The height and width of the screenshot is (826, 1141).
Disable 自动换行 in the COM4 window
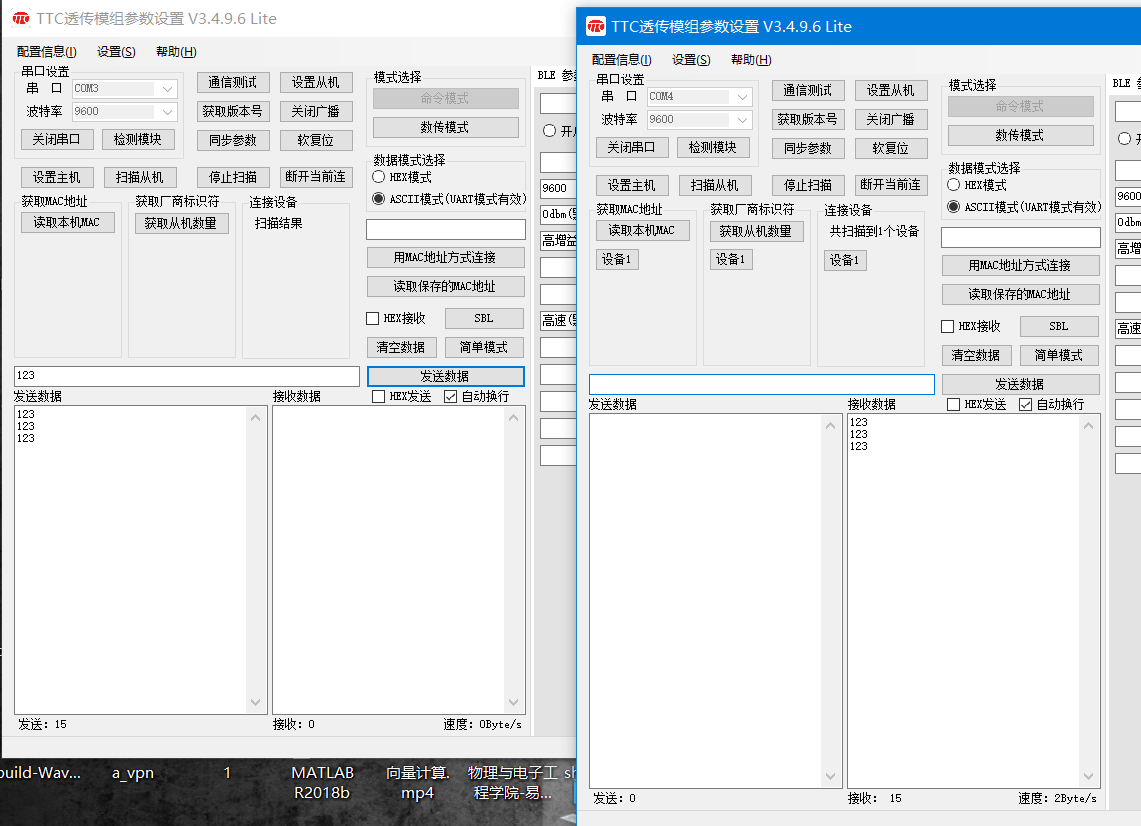pos(1024,404)
